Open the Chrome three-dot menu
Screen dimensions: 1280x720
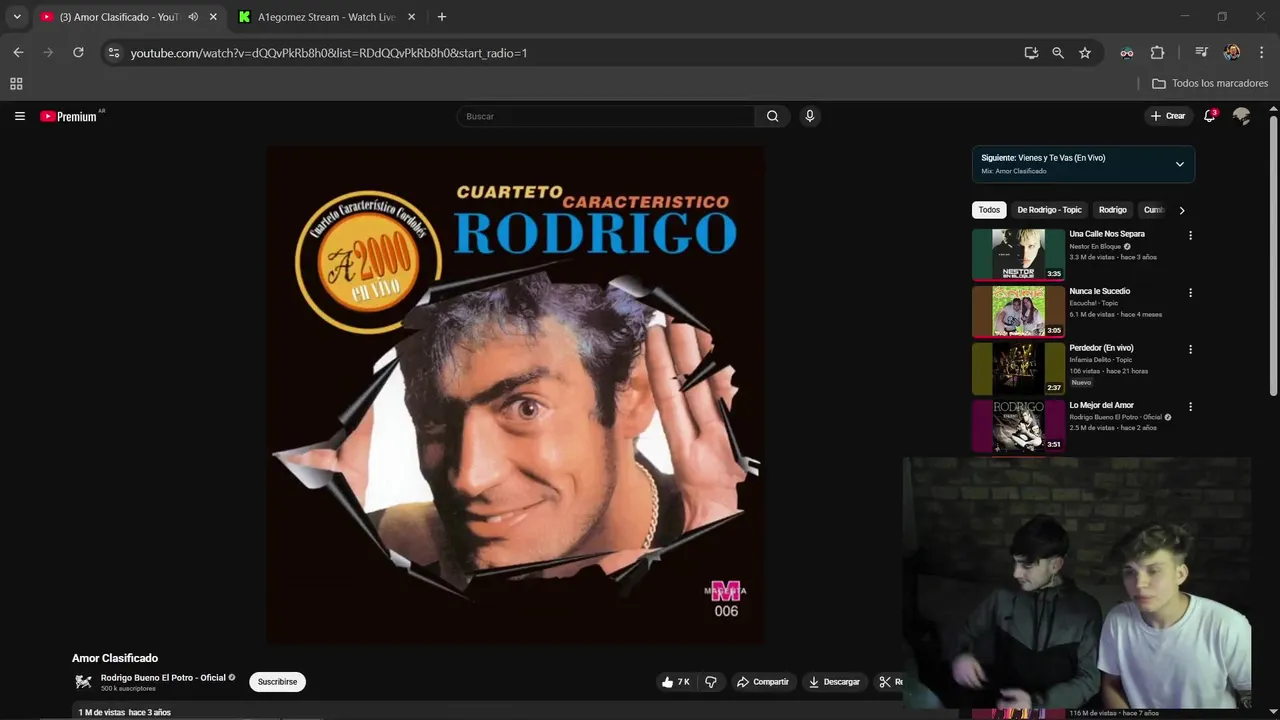[x=1262, y=53]
